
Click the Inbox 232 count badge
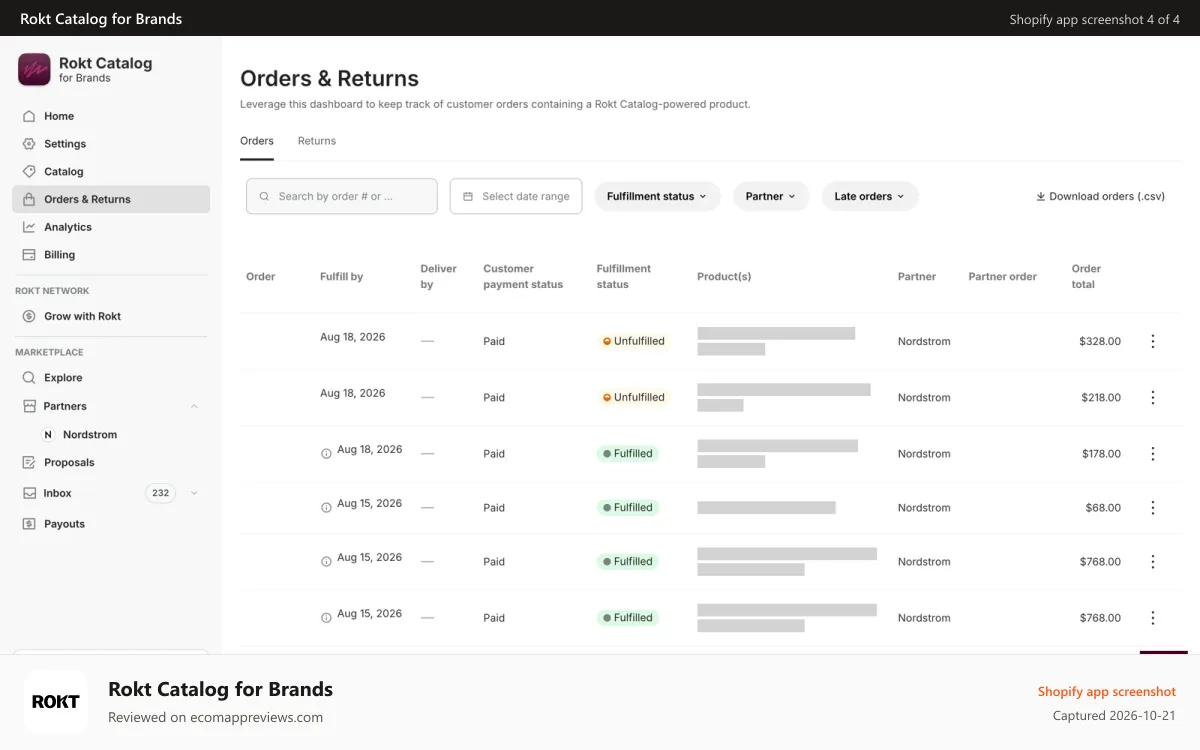click(160, 493)
